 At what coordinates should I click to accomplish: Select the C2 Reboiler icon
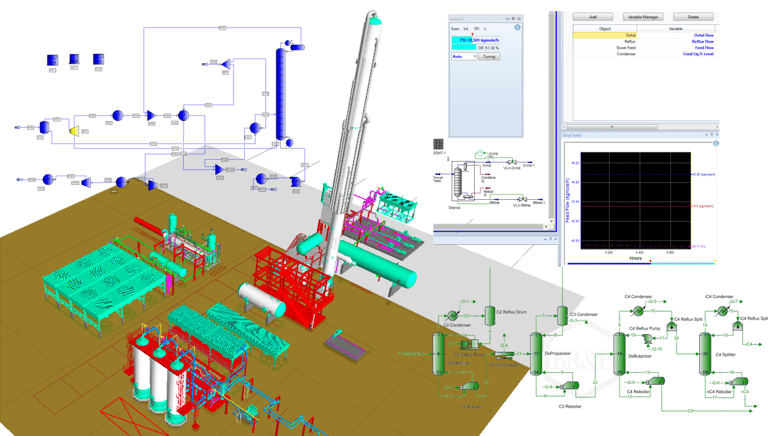point(470,386)
